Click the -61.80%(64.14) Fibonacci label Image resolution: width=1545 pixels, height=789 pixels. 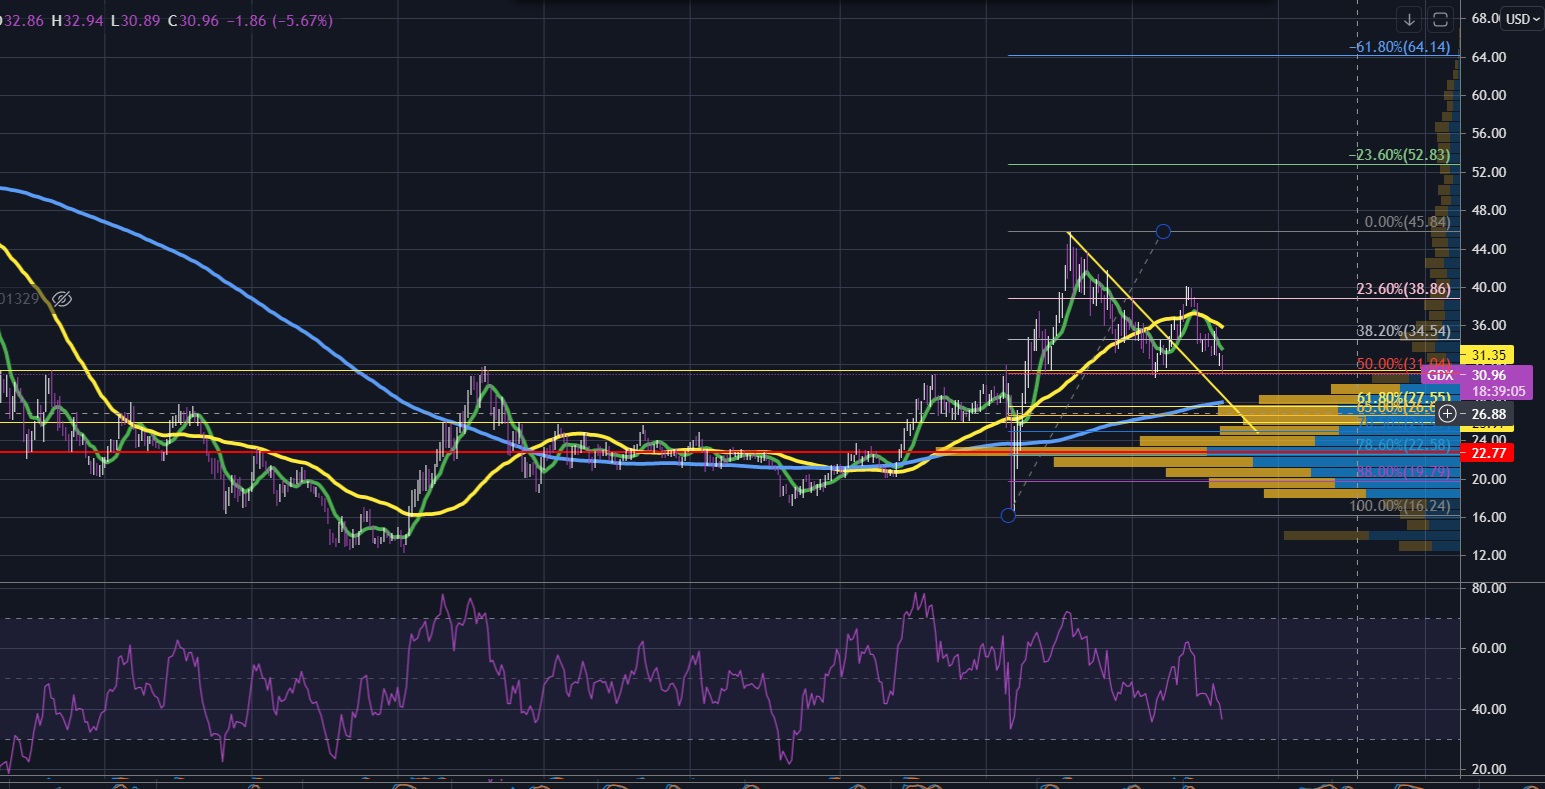pyautogui.click(x=1400, y=47)
